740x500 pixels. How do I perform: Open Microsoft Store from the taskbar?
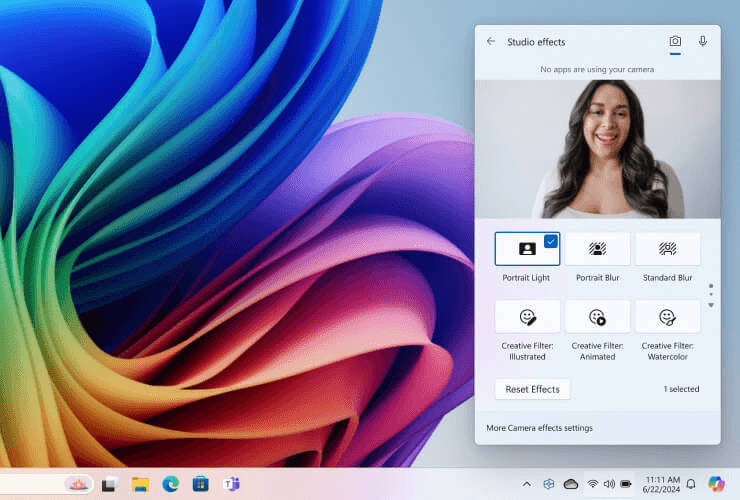tap(201, 484)
